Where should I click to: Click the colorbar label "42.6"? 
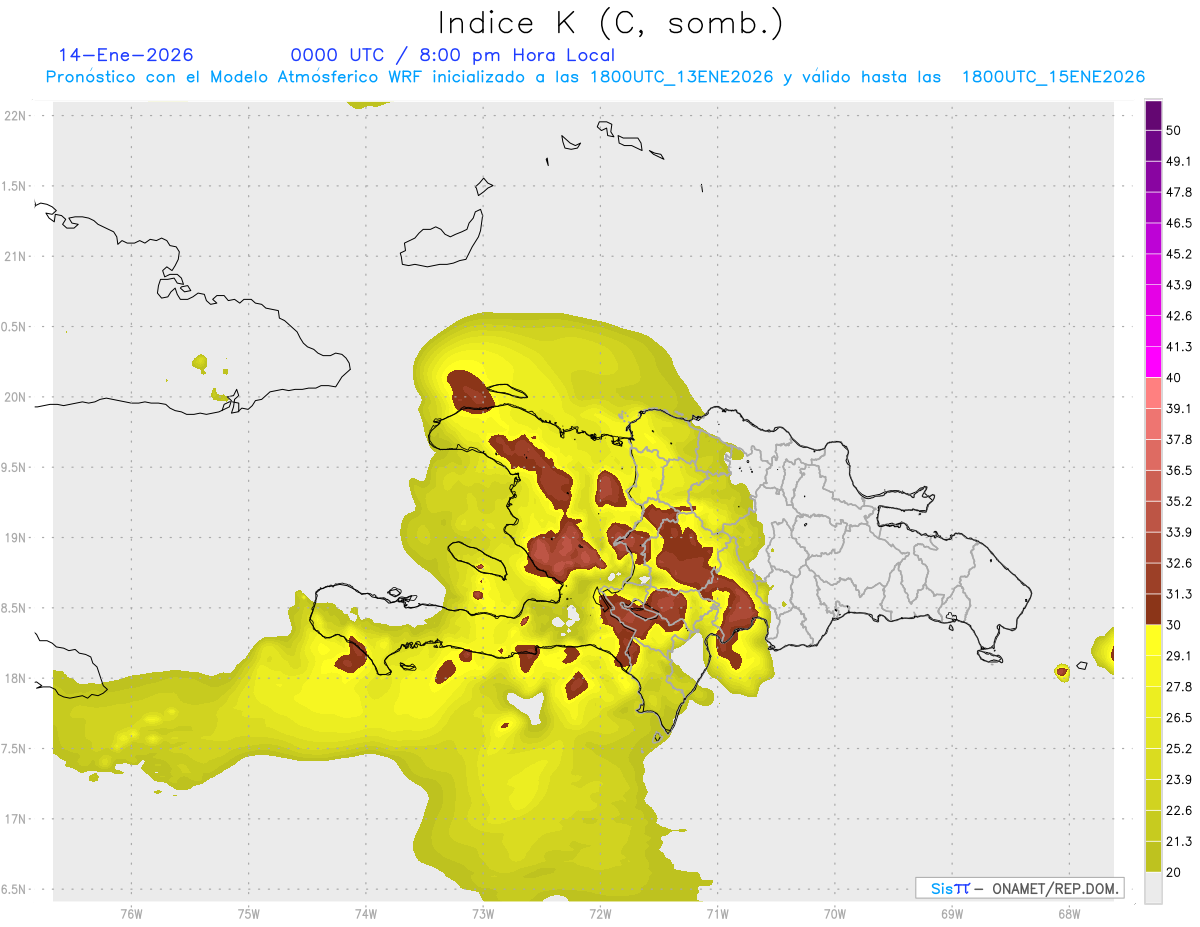pyautogui.click(x=1179, y=316)
